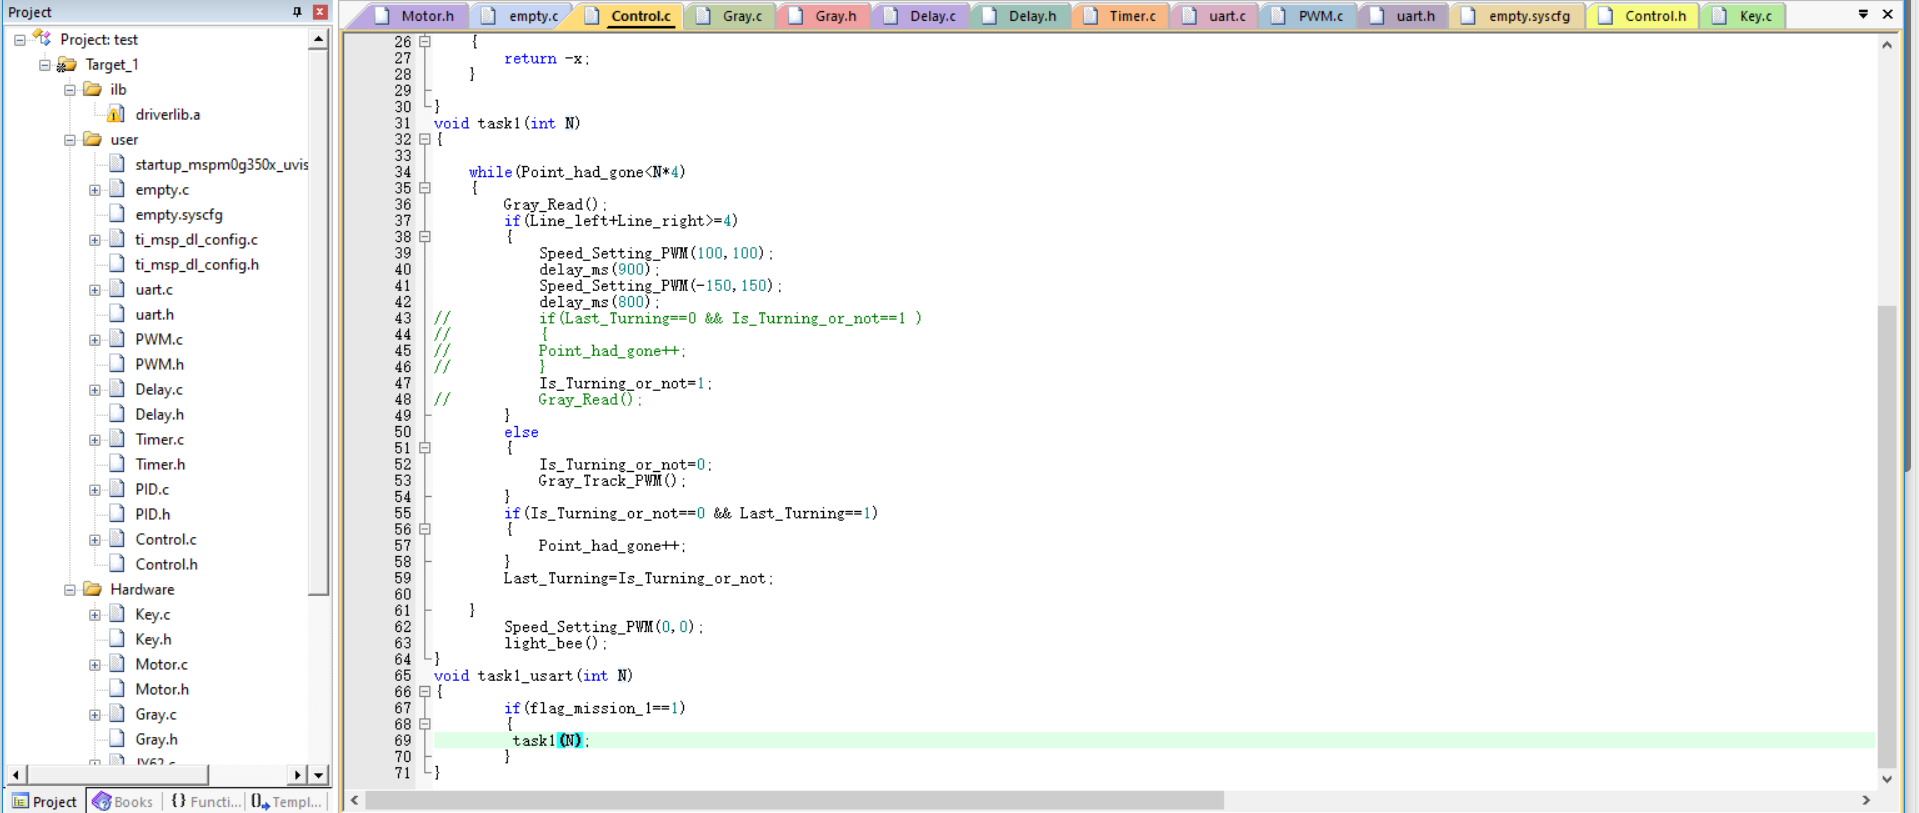1919x813 pixels.
Task: Close the active editor tab X
Action: (1887, 14)
